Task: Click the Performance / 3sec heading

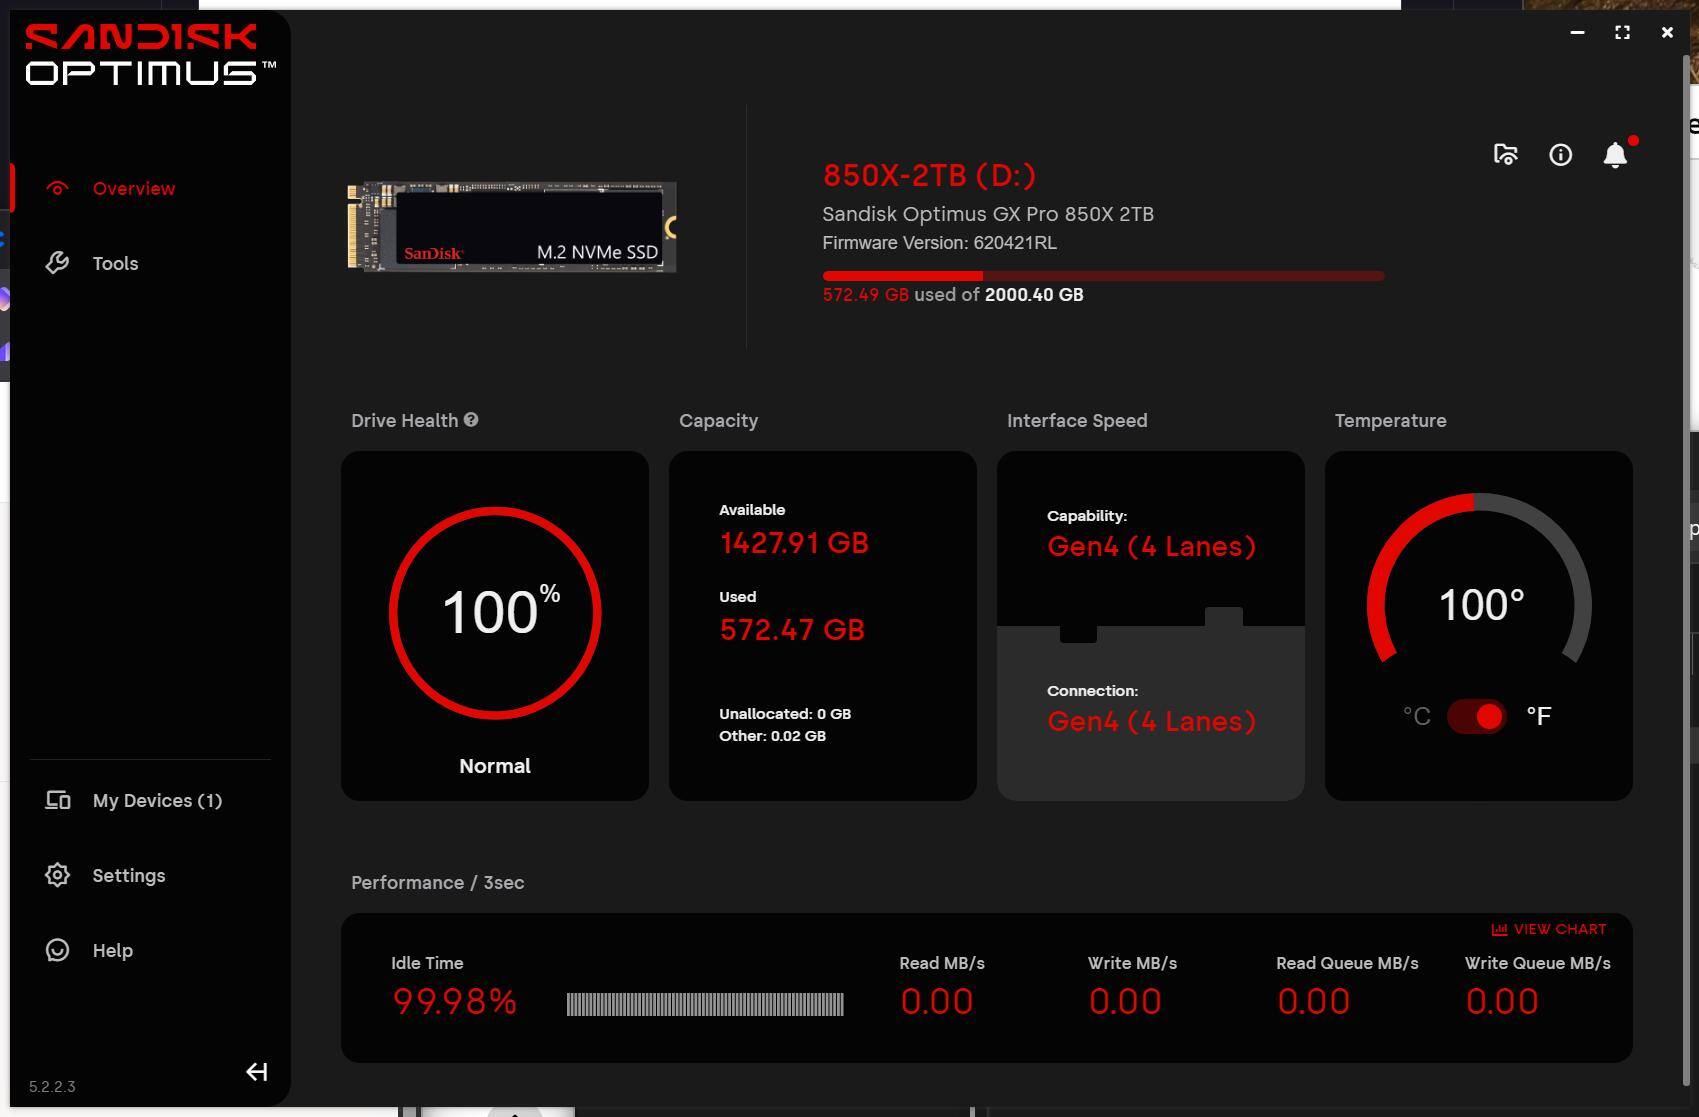Action: click(x=437, y=883)
